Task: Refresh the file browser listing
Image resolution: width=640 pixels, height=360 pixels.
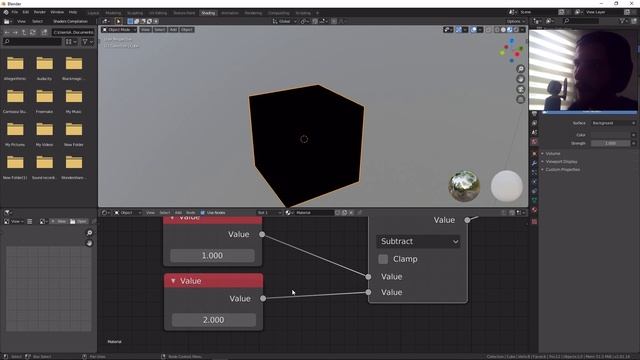Action: click(33, 32)
